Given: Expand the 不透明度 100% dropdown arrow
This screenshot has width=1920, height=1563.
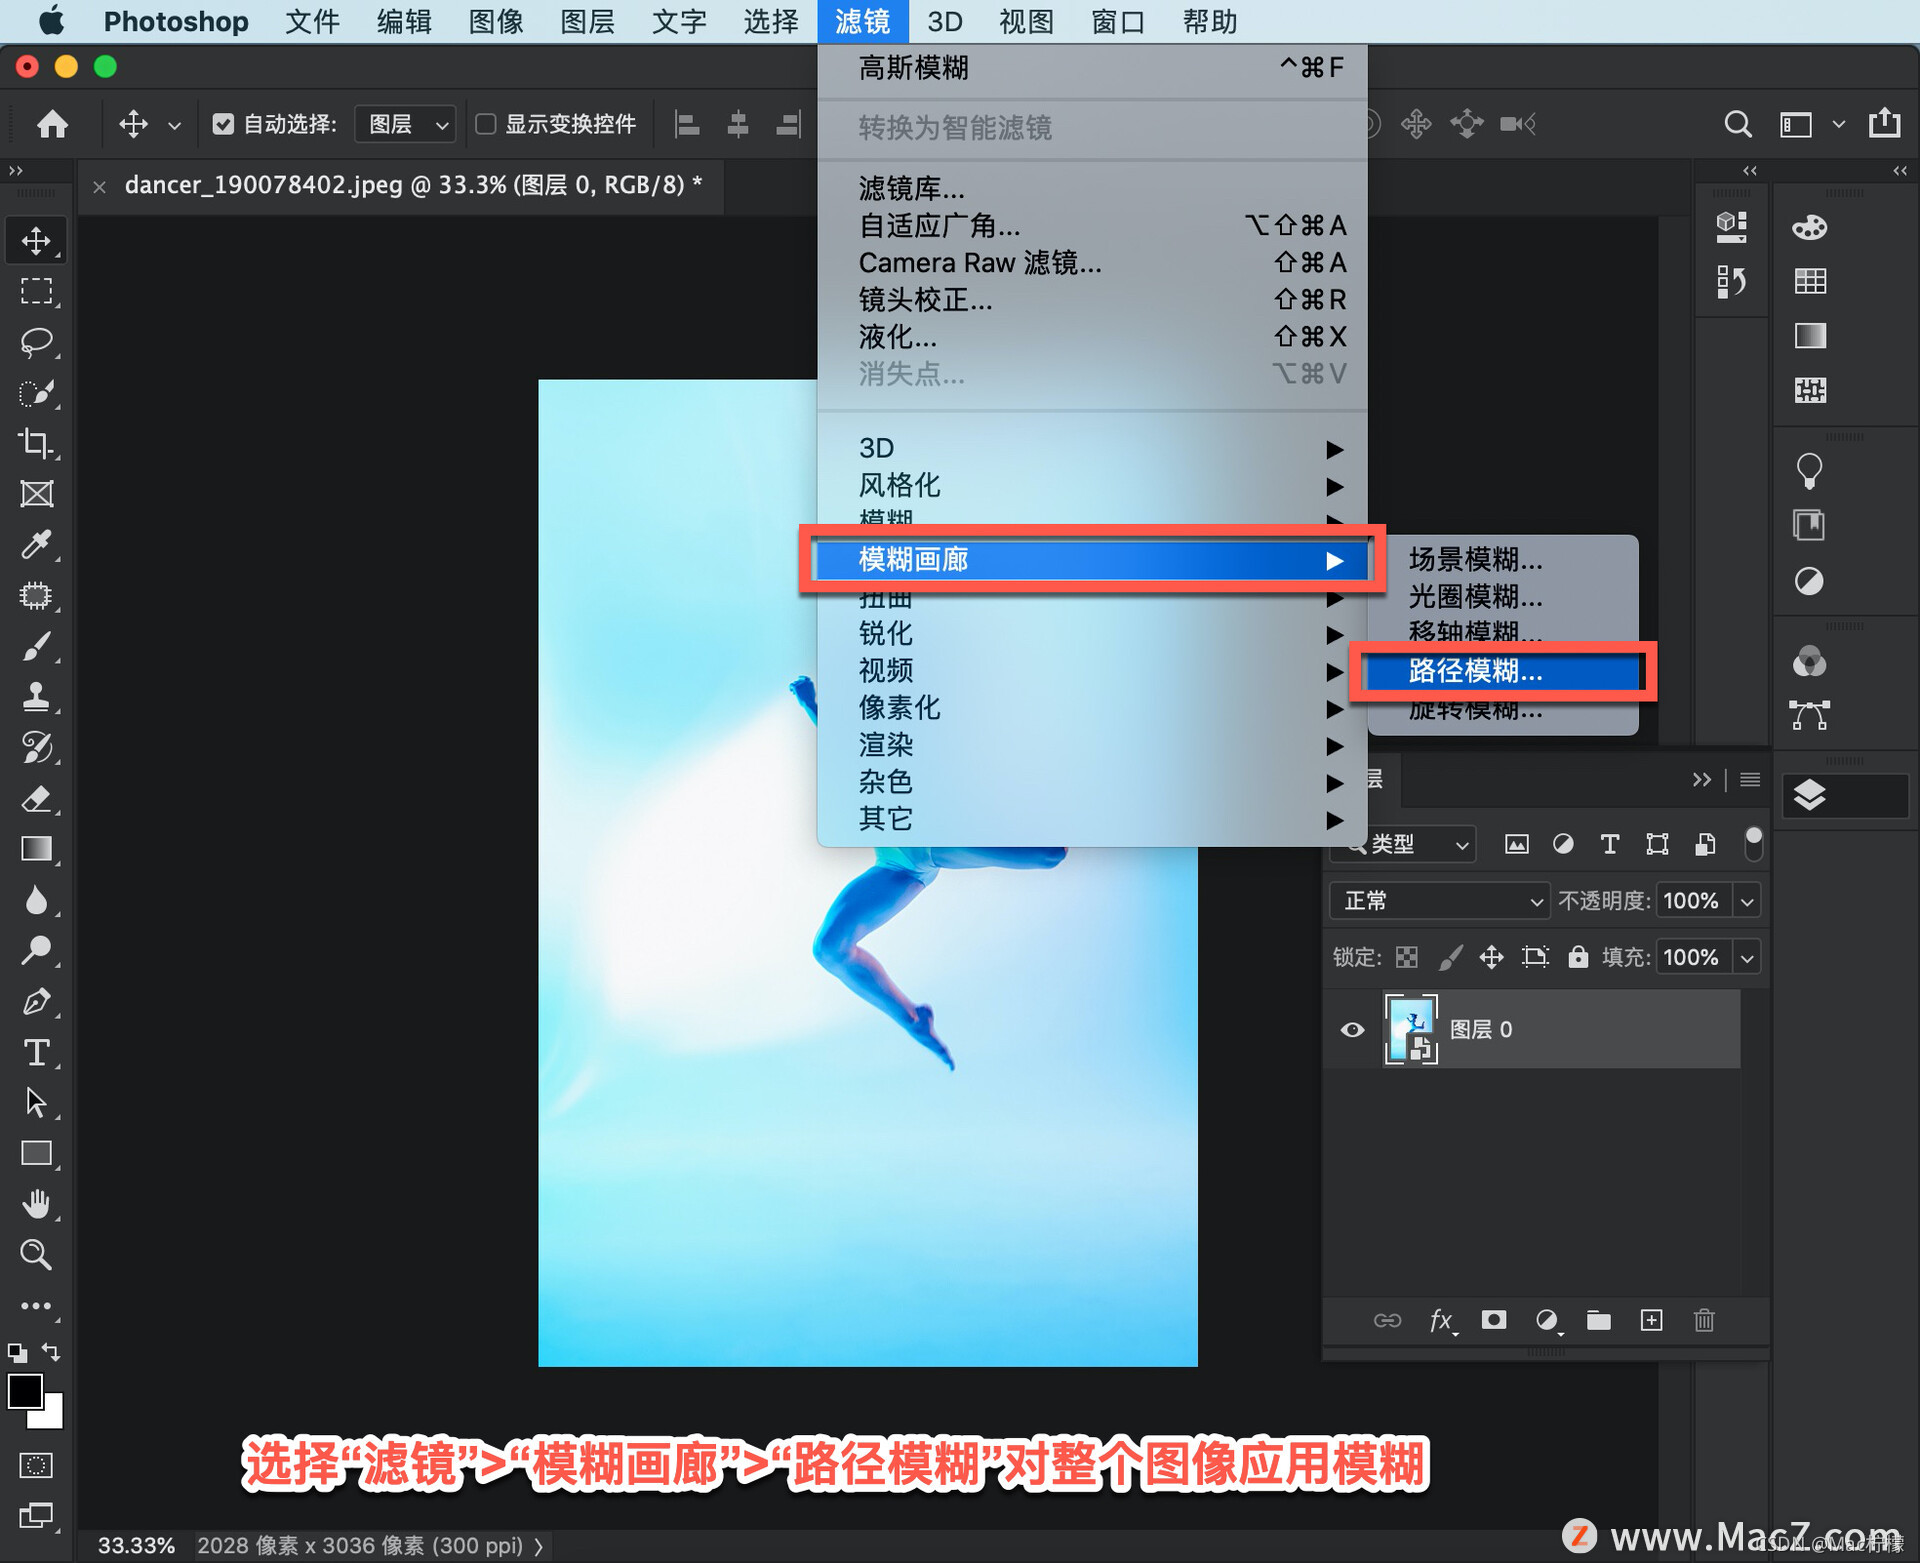Looking at the screenshot, I should coord(1747,901).
